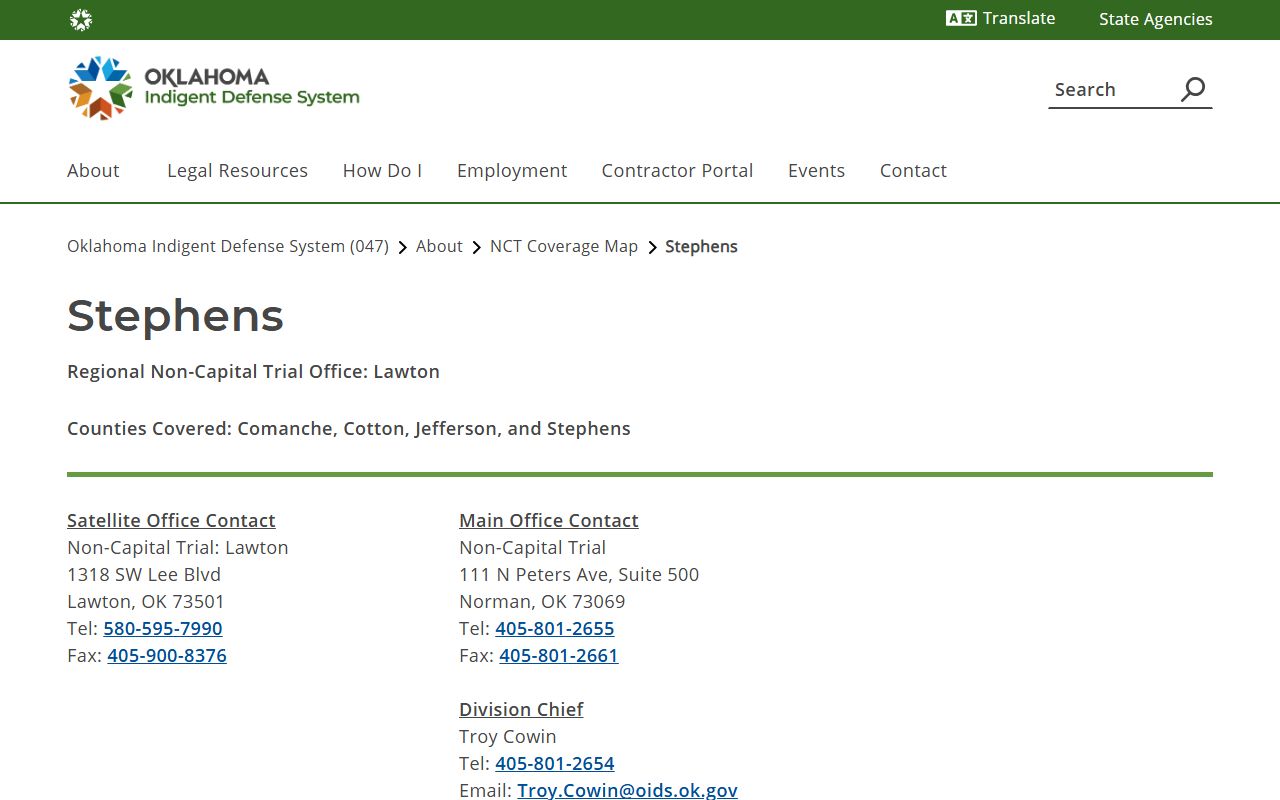Click 'Norman, OK 73069' text

[x=542, y=601]
